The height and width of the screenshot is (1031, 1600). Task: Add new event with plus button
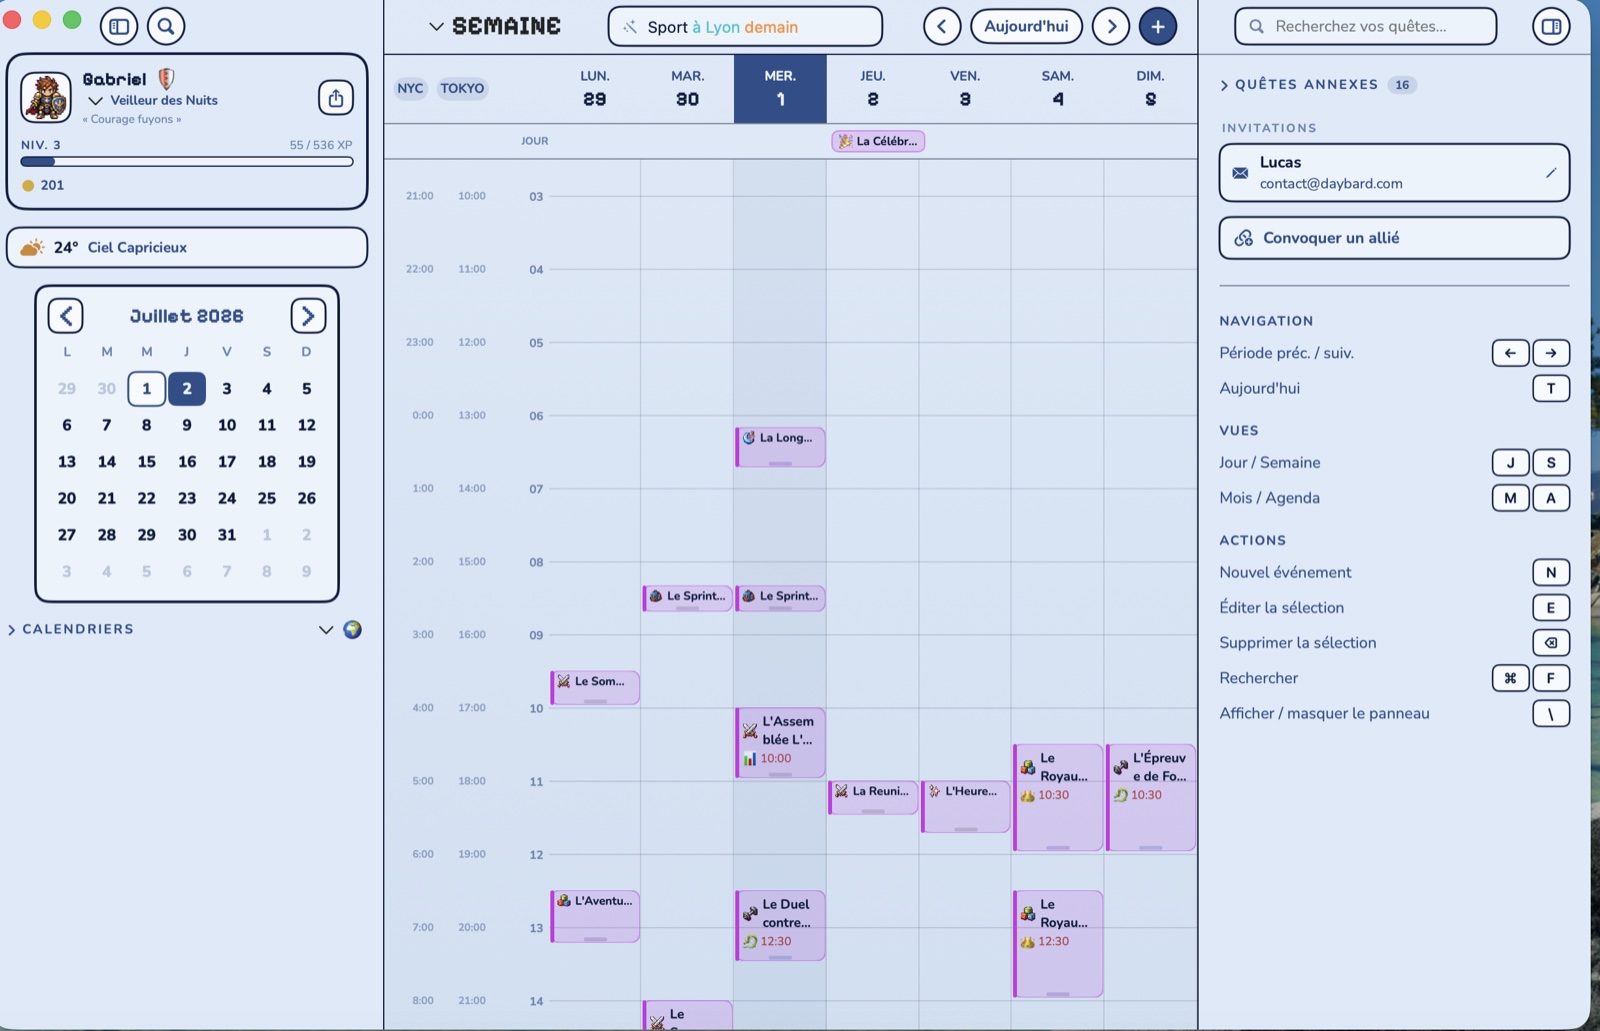[1158, 26]
